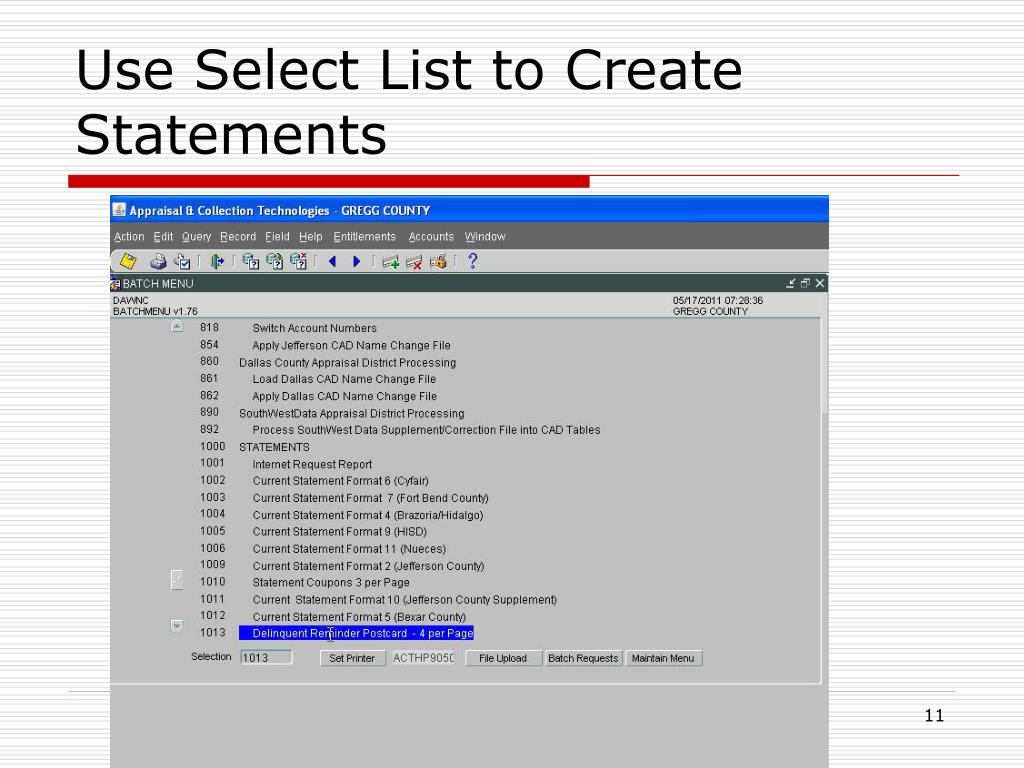Minimize the BATCH MENU inner window
Screen dimensions: 1024x768
click(x=791, y=283)
